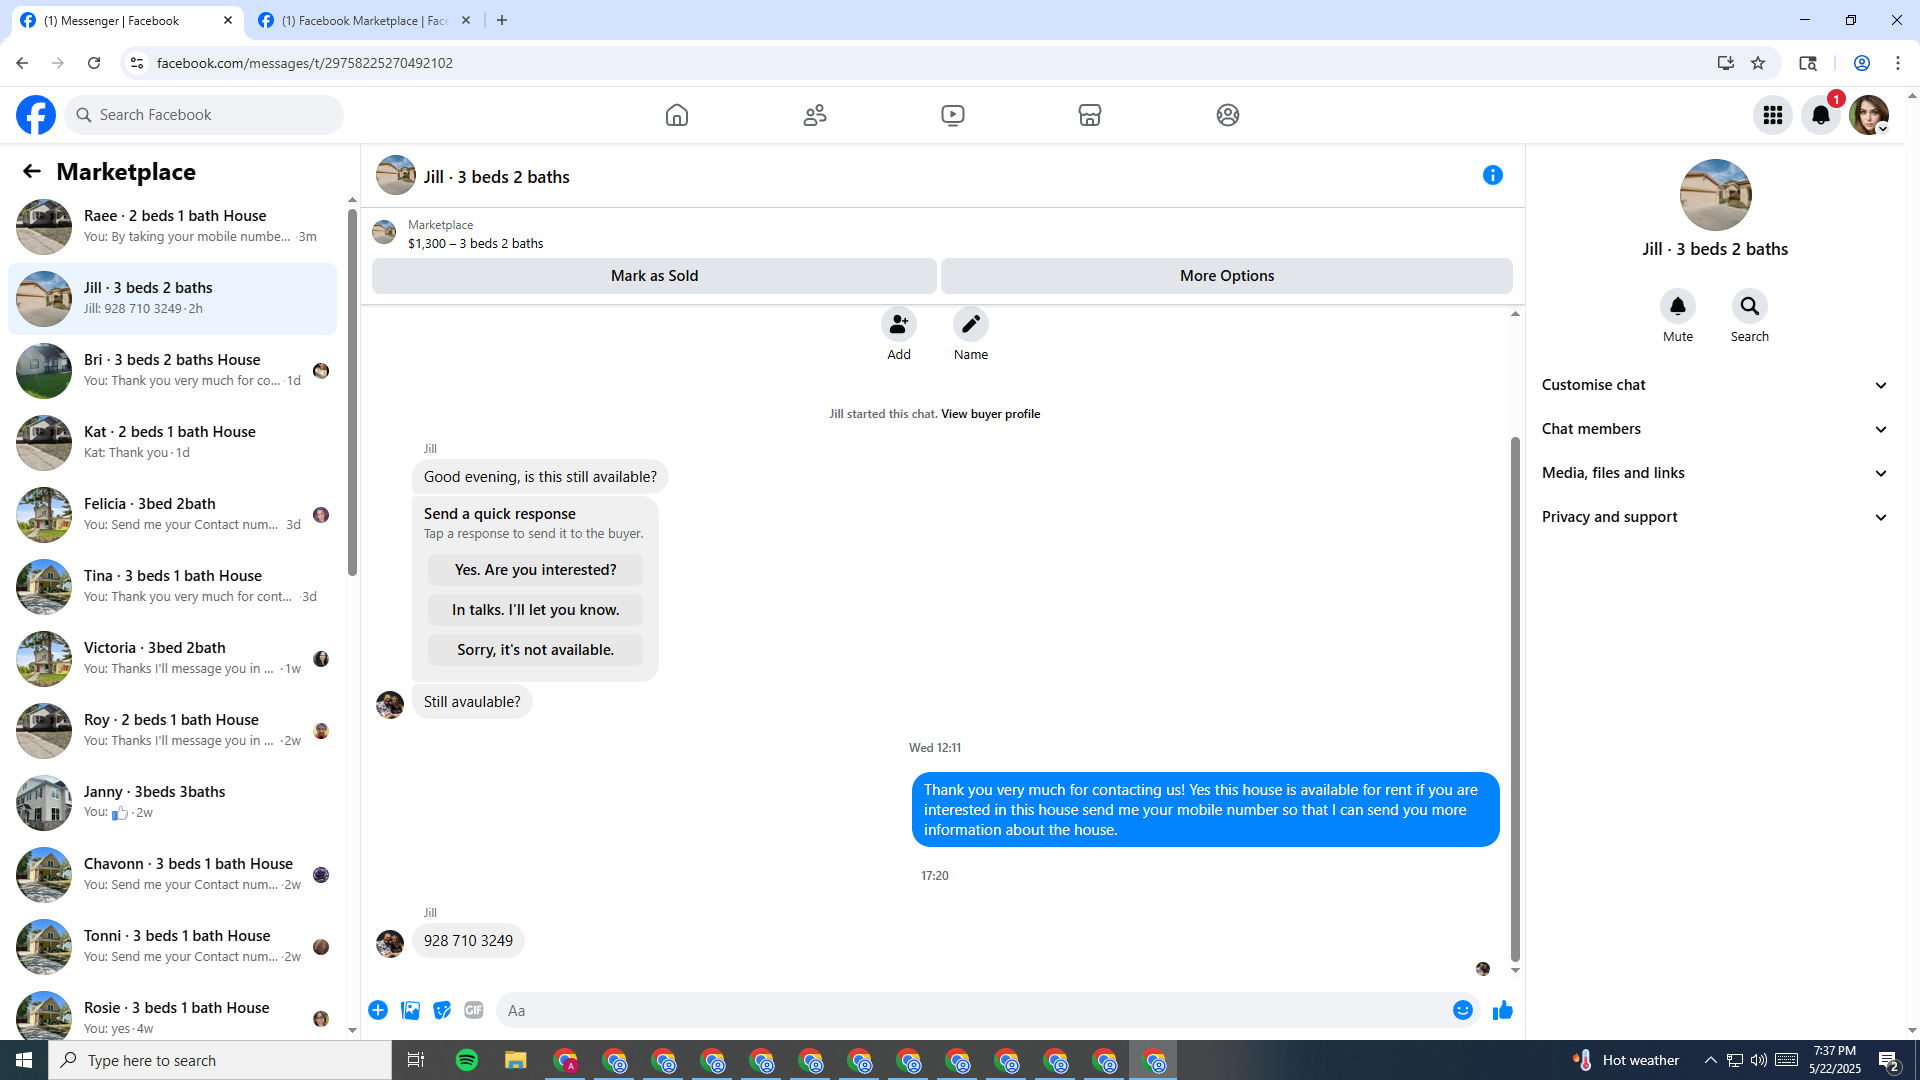Click the Windows taskbar search box

[220, 1060]
